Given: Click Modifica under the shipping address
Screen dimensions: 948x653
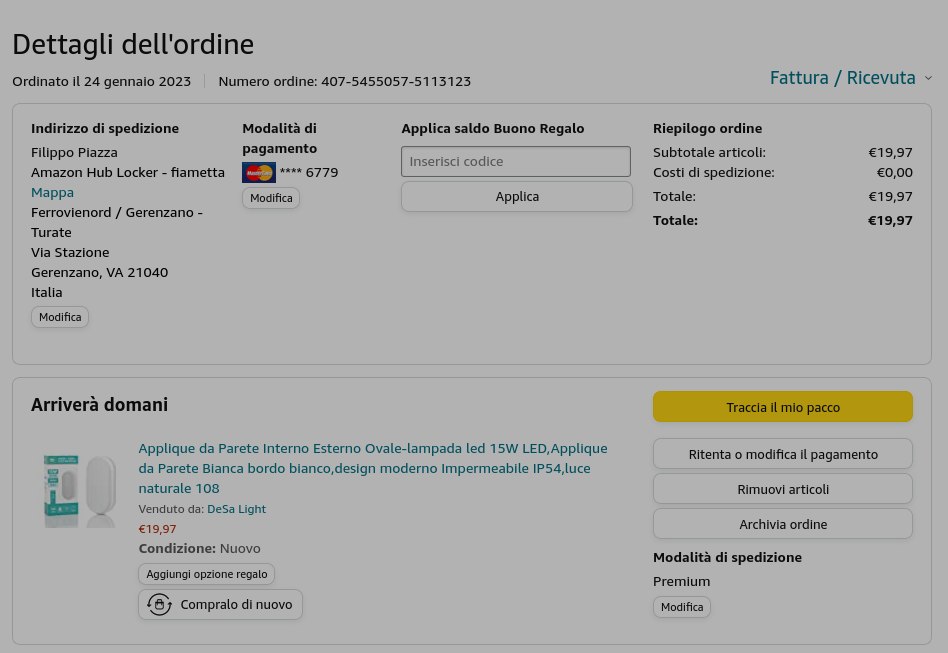Looking at the screenshot, I should [x=60, y=317].
